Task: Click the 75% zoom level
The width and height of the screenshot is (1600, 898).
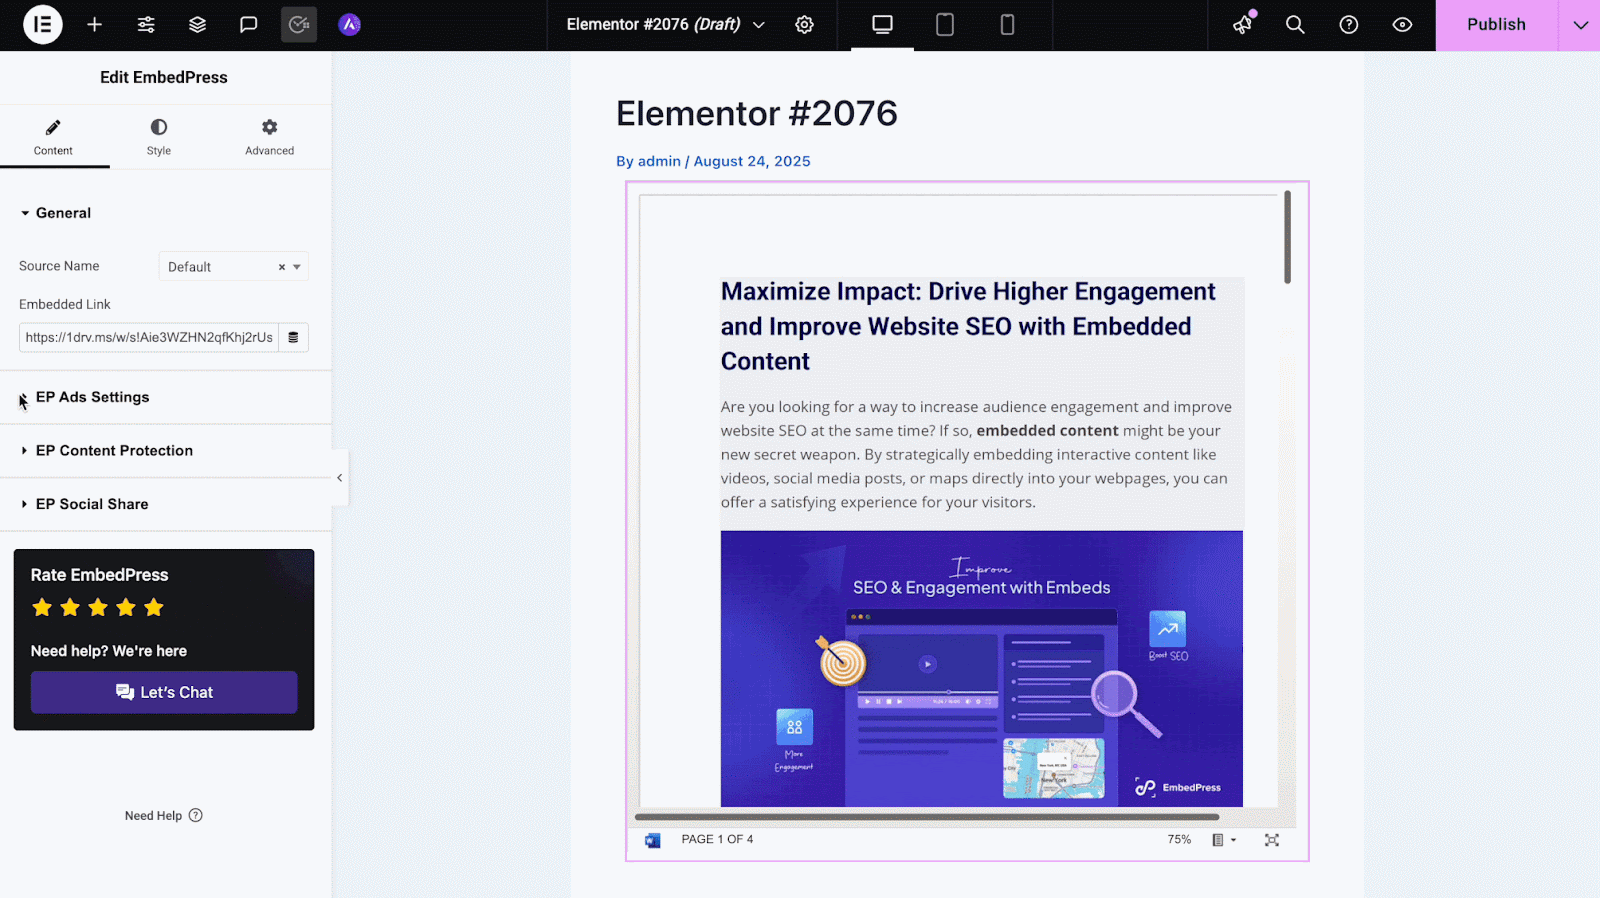Action: tap(1179, 839)
